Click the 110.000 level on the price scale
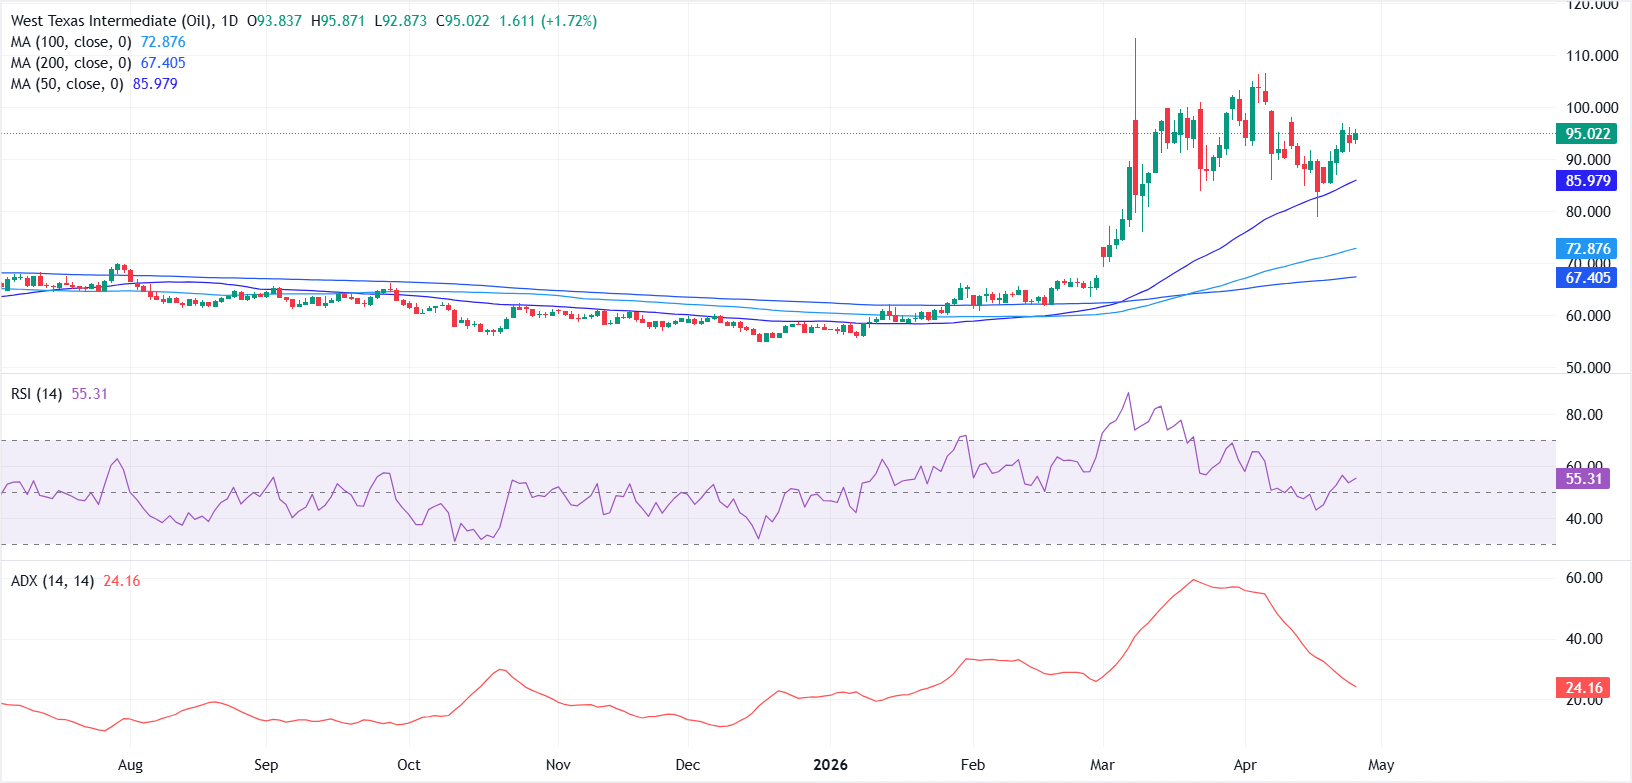The width and height of the screenshot is (1632, 783). (x=1592, y=56)
